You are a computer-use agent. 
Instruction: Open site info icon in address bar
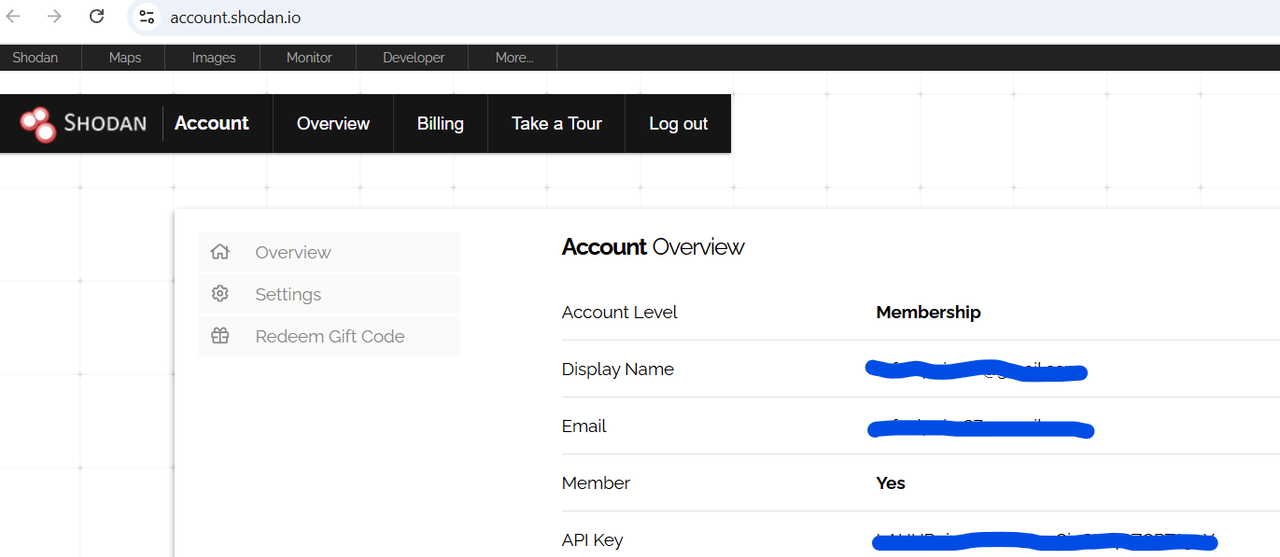pos(147,17)
